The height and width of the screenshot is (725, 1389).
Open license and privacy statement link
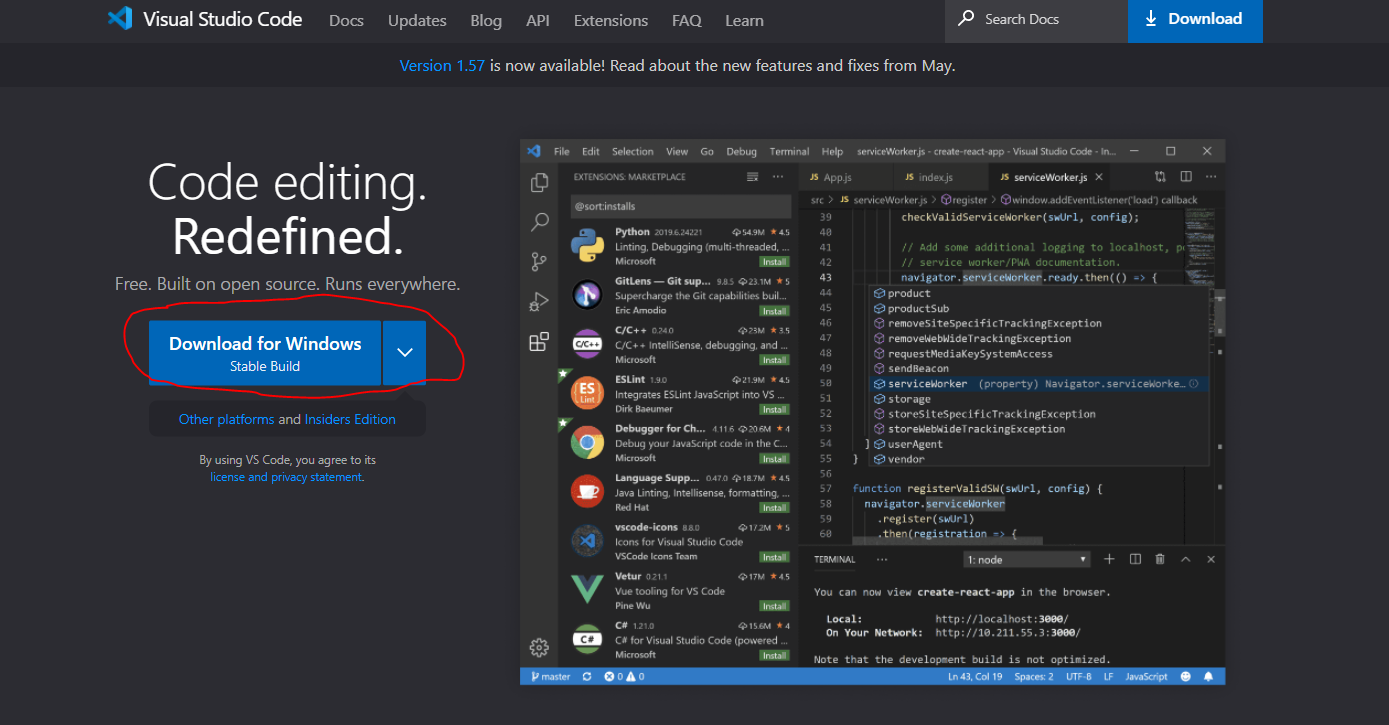[x=286, y=477]
